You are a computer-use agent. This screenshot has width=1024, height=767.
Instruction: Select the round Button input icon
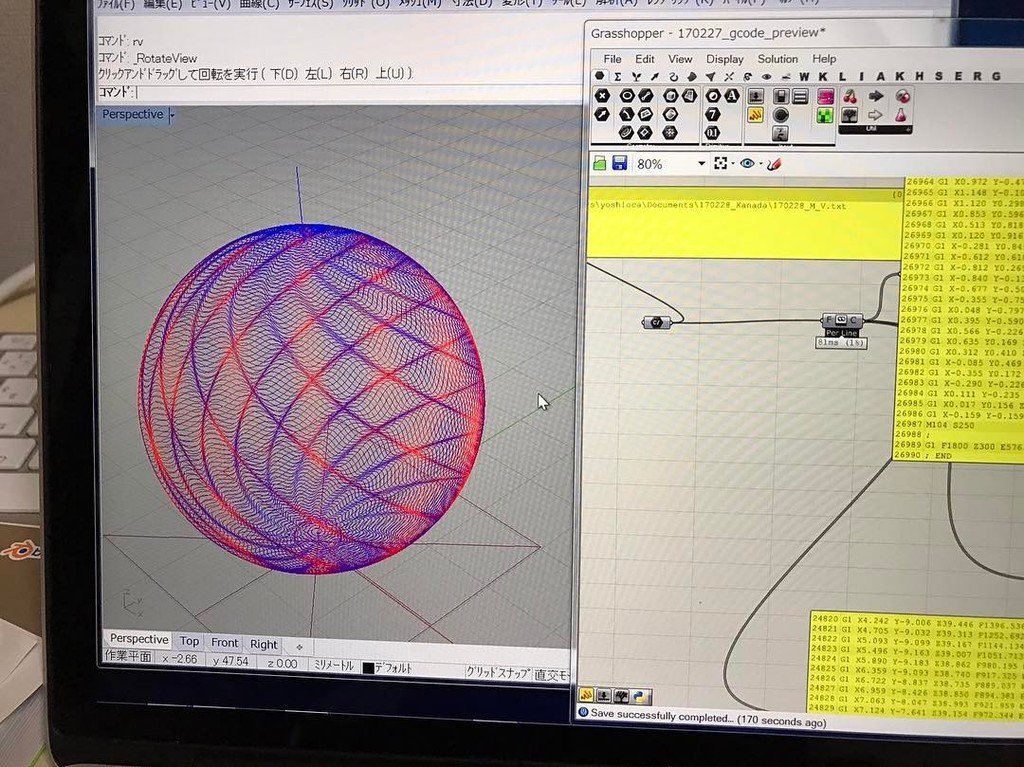[781, 116]
